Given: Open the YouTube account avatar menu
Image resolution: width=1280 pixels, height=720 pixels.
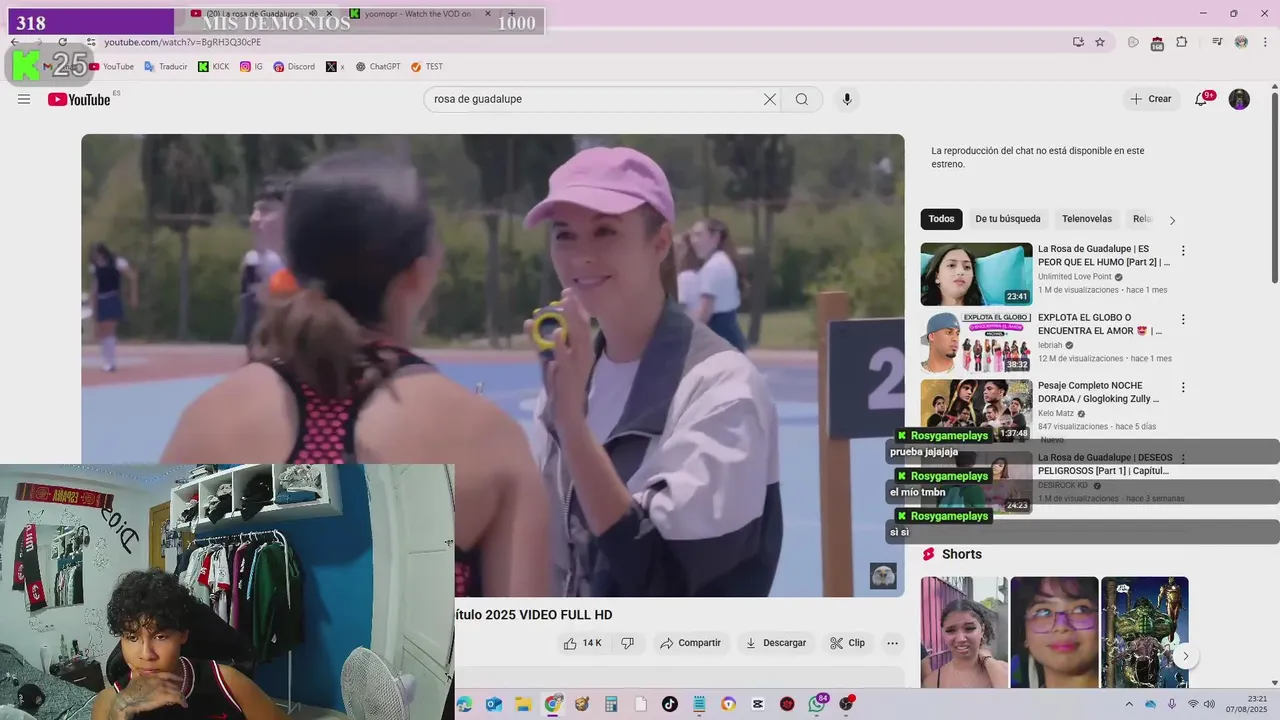Looking at the screenshot, I should [x=1239, y=99].
